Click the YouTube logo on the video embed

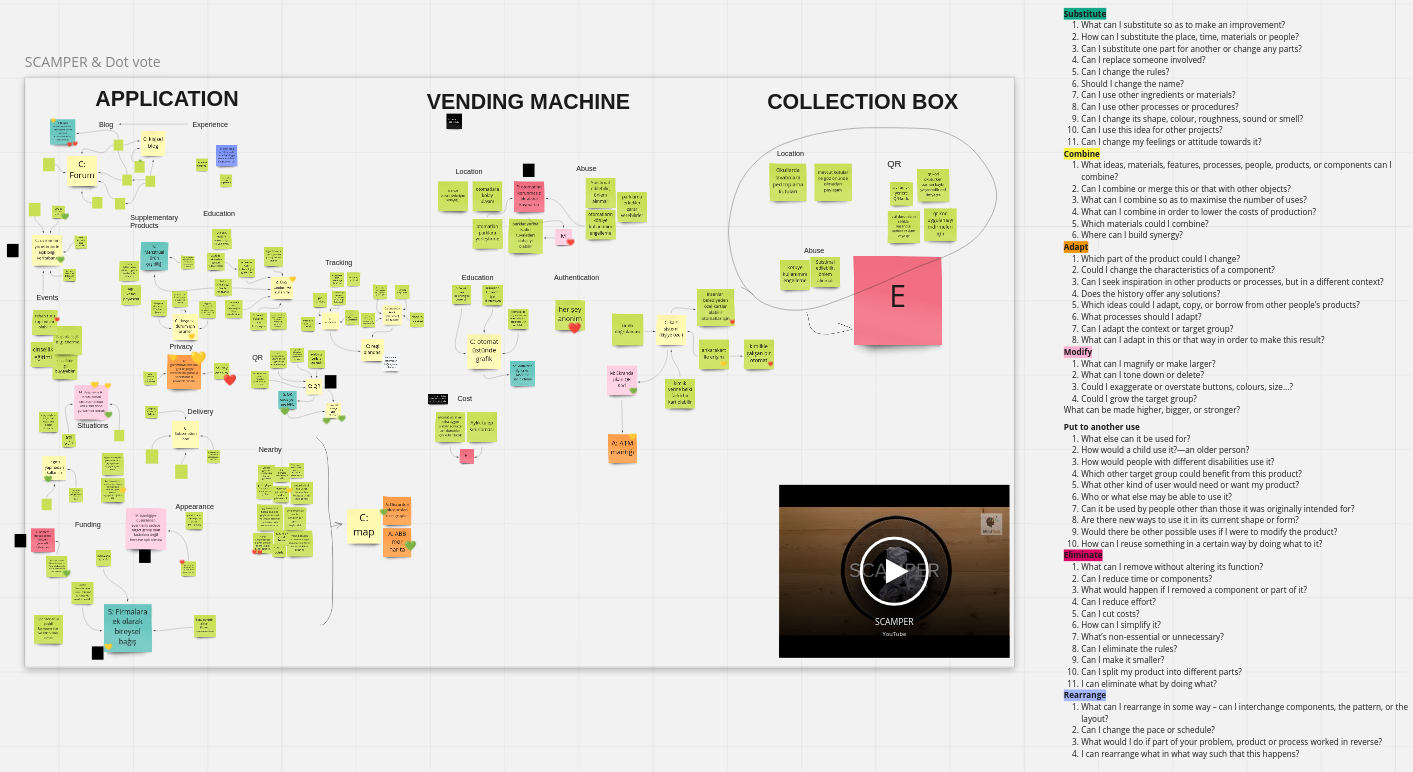tap(893, 633)
